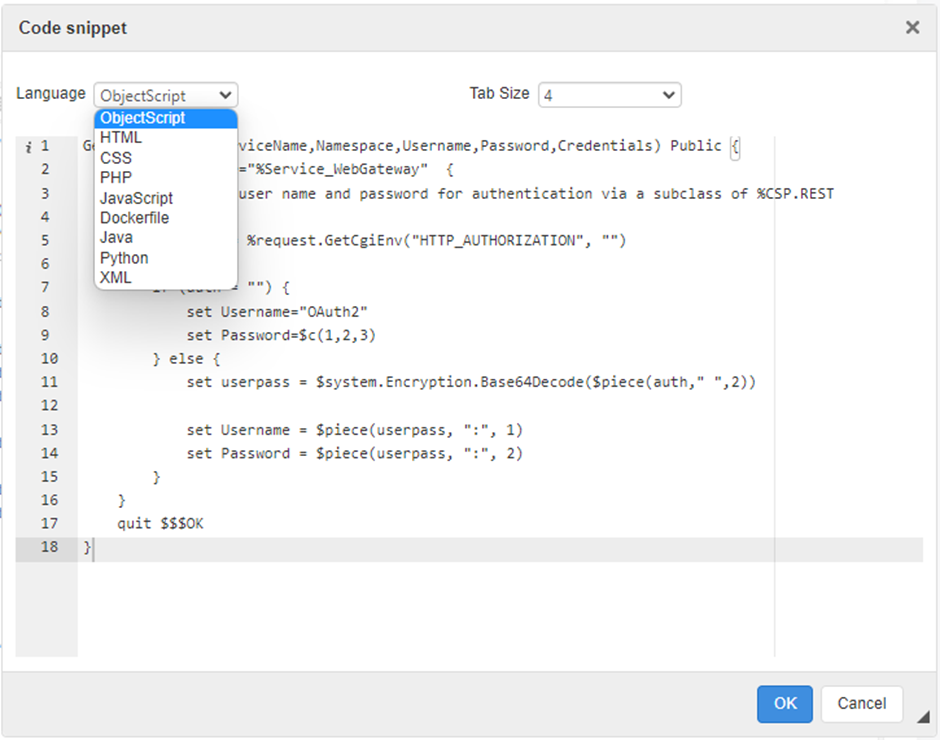Expand the Tab Size dropdown
This screenshot has height=740, width=940.
pos(609,95)
